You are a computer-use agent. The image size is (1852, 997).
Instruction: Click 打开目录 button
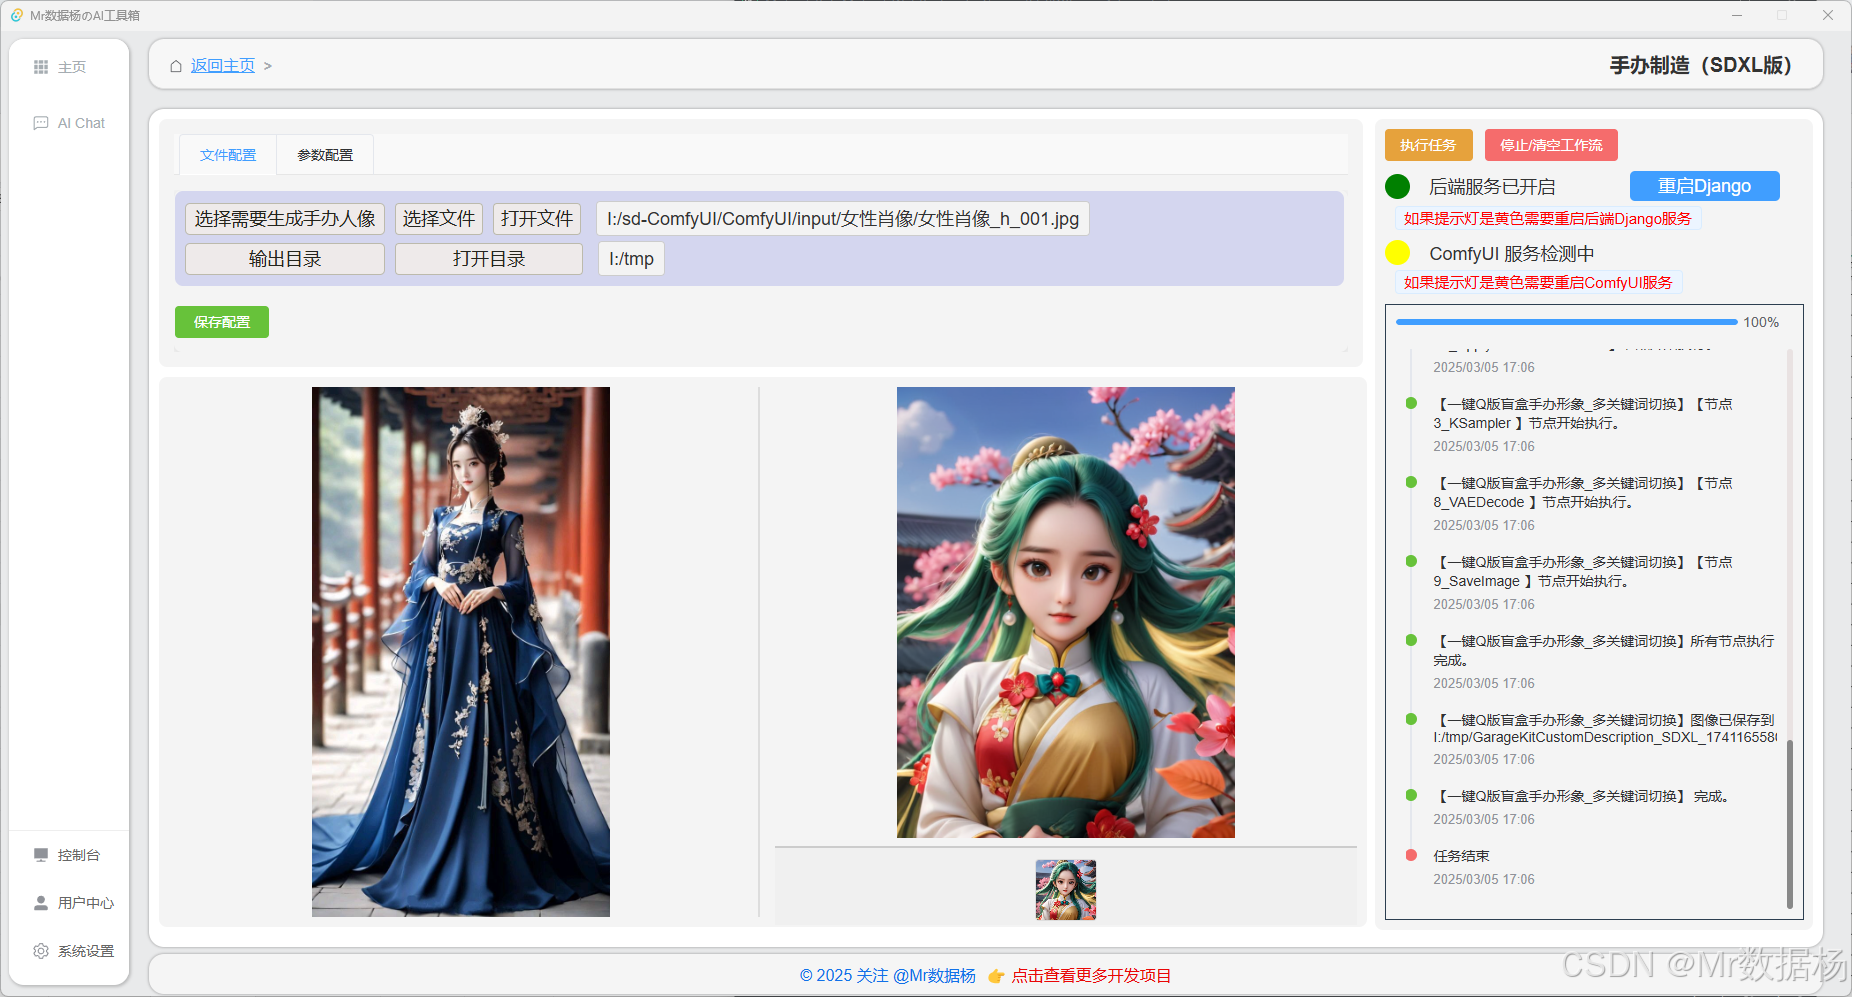coord(489,259)
